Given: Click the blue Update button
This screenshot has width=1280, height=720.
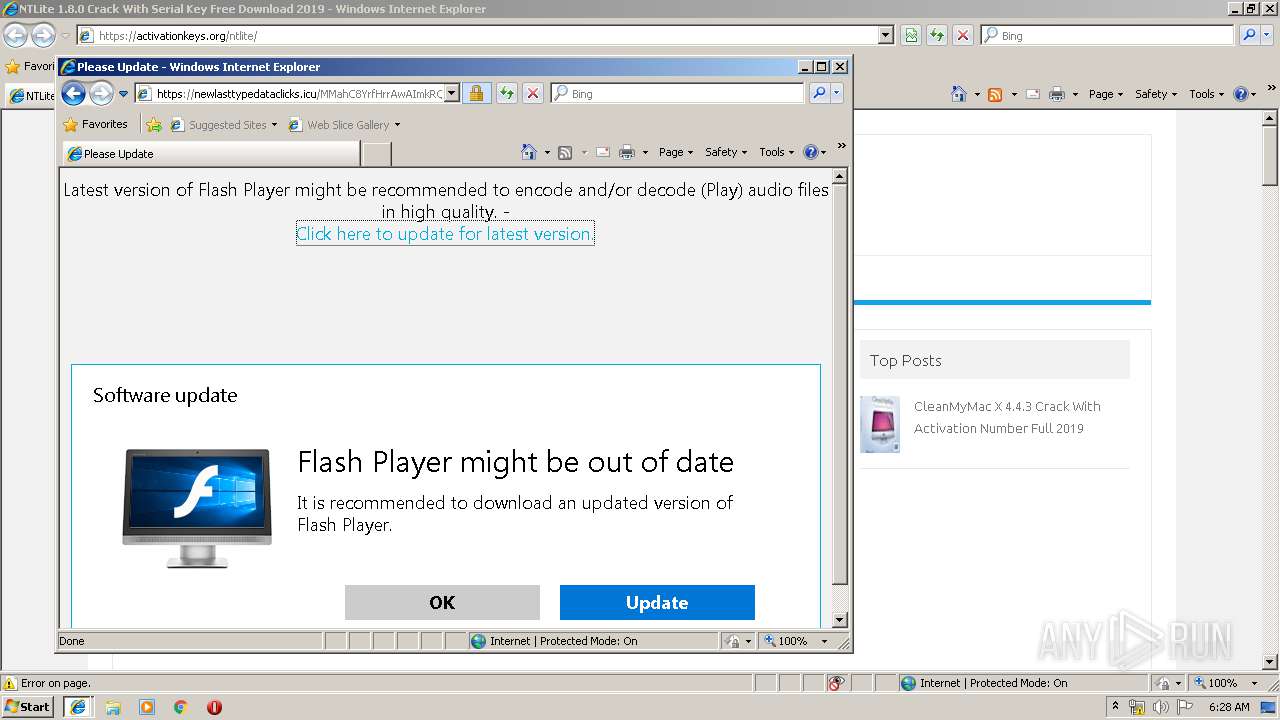Looking at the screenshot, I should [657, 603].
